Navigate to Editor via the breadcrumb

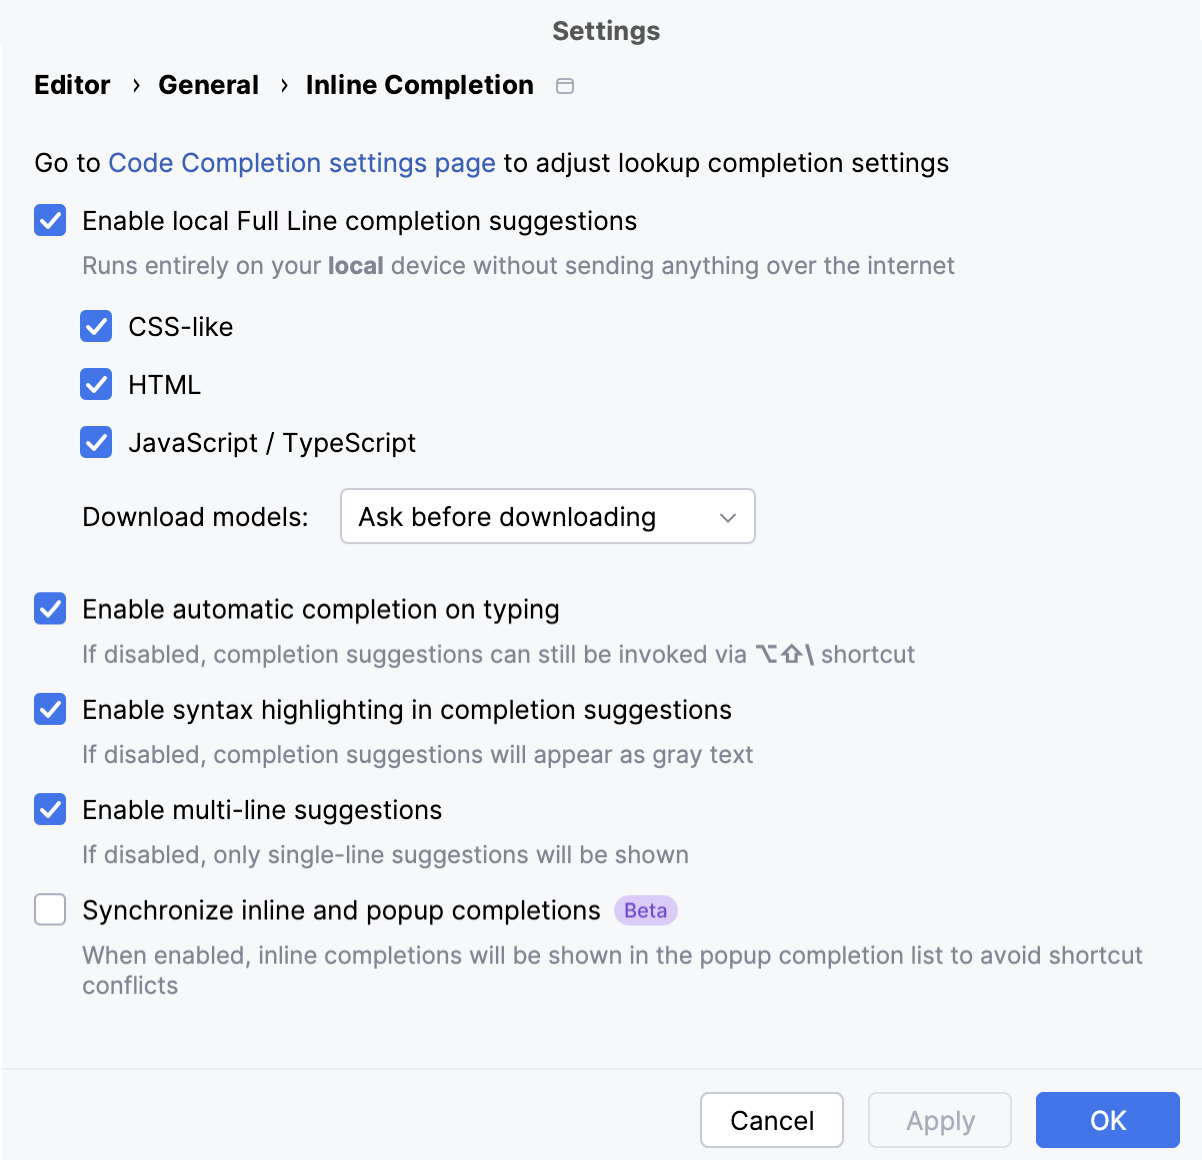71,85
